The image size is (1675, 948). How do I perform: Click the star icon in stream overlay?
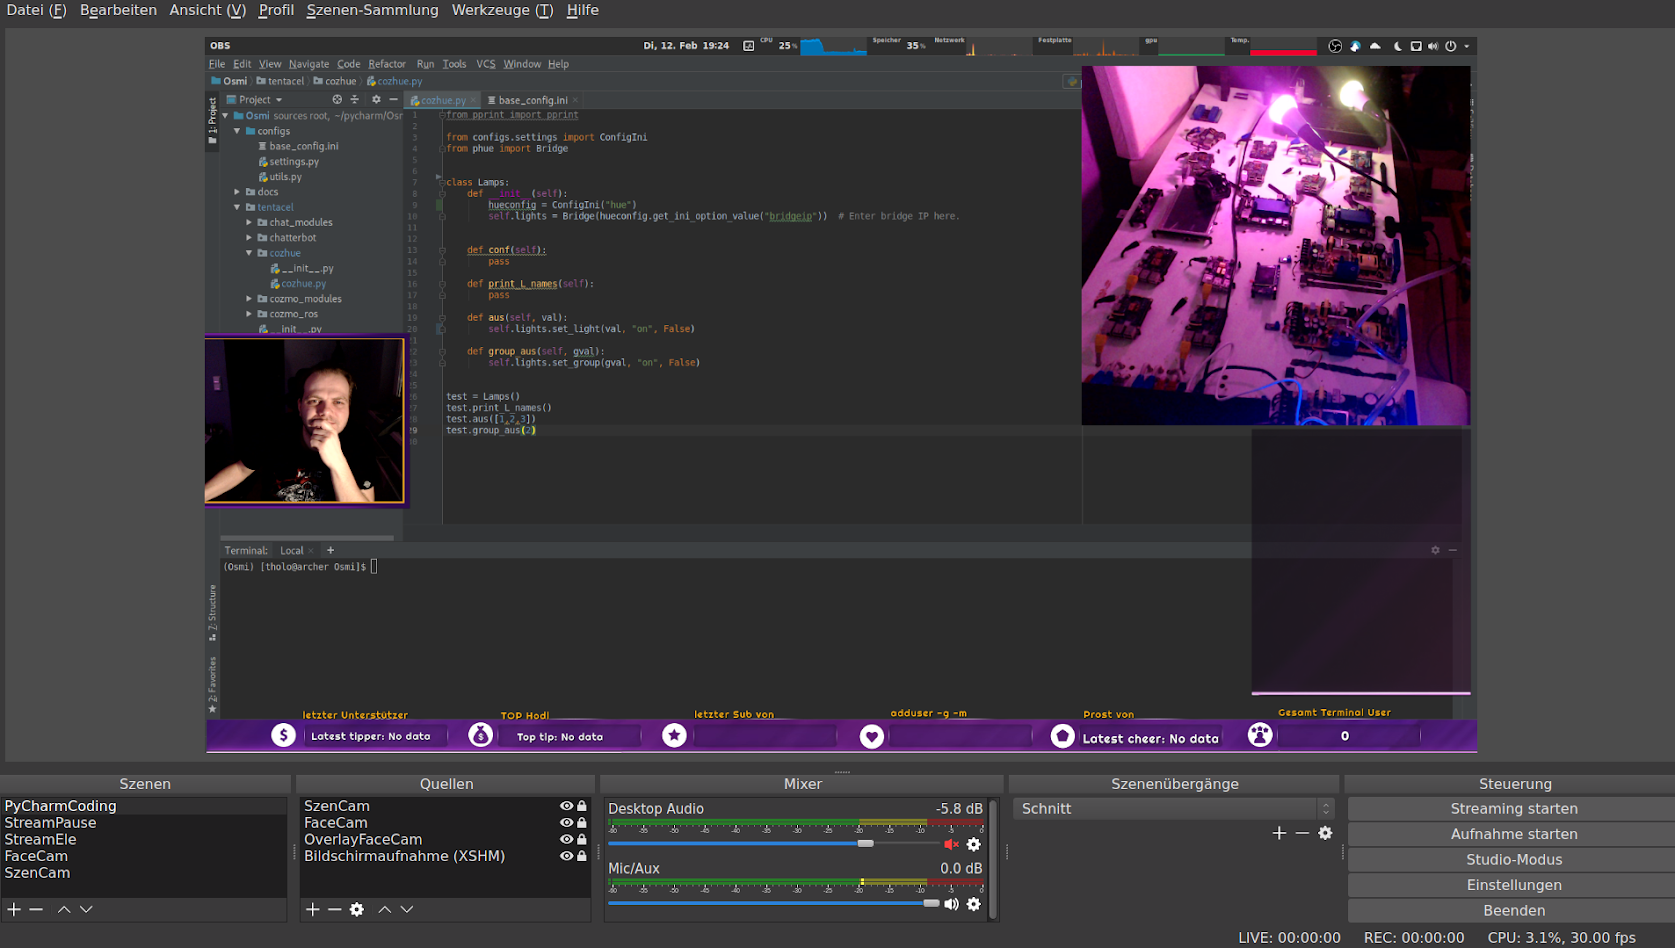[x=675, y=735]
